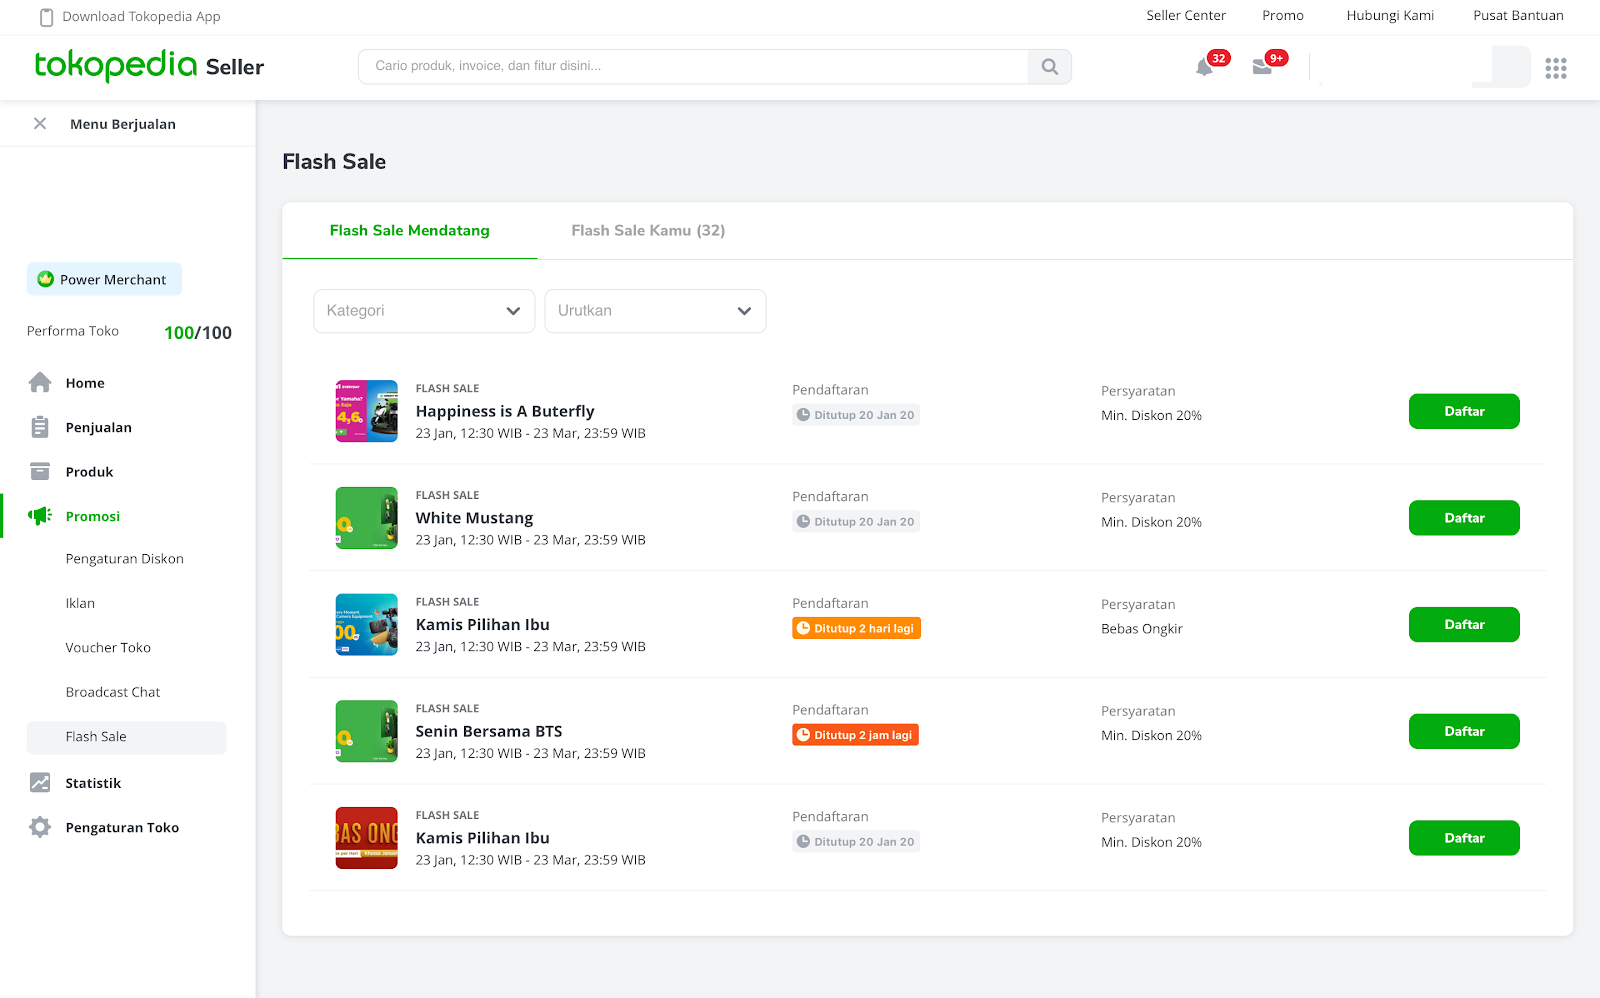Click Daftar for White Mustang
The image size is (1600, 998).
click(1464, 518)
